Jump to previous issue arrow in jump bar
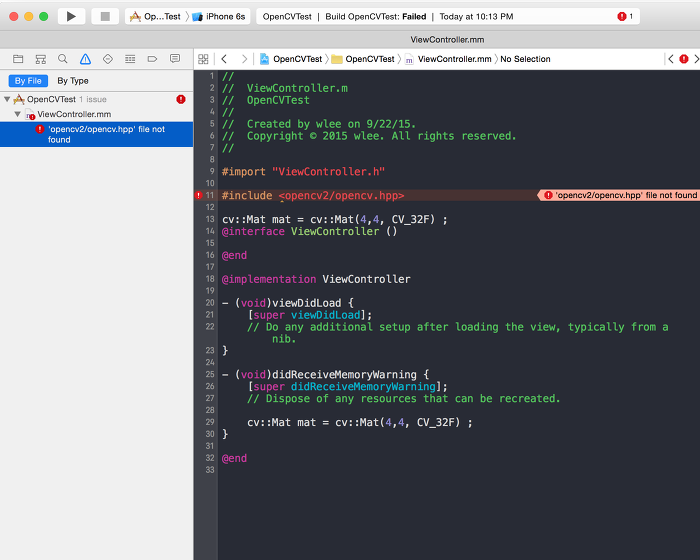The image size is (700, 560). pyautogui.click(x=671, y=59)
